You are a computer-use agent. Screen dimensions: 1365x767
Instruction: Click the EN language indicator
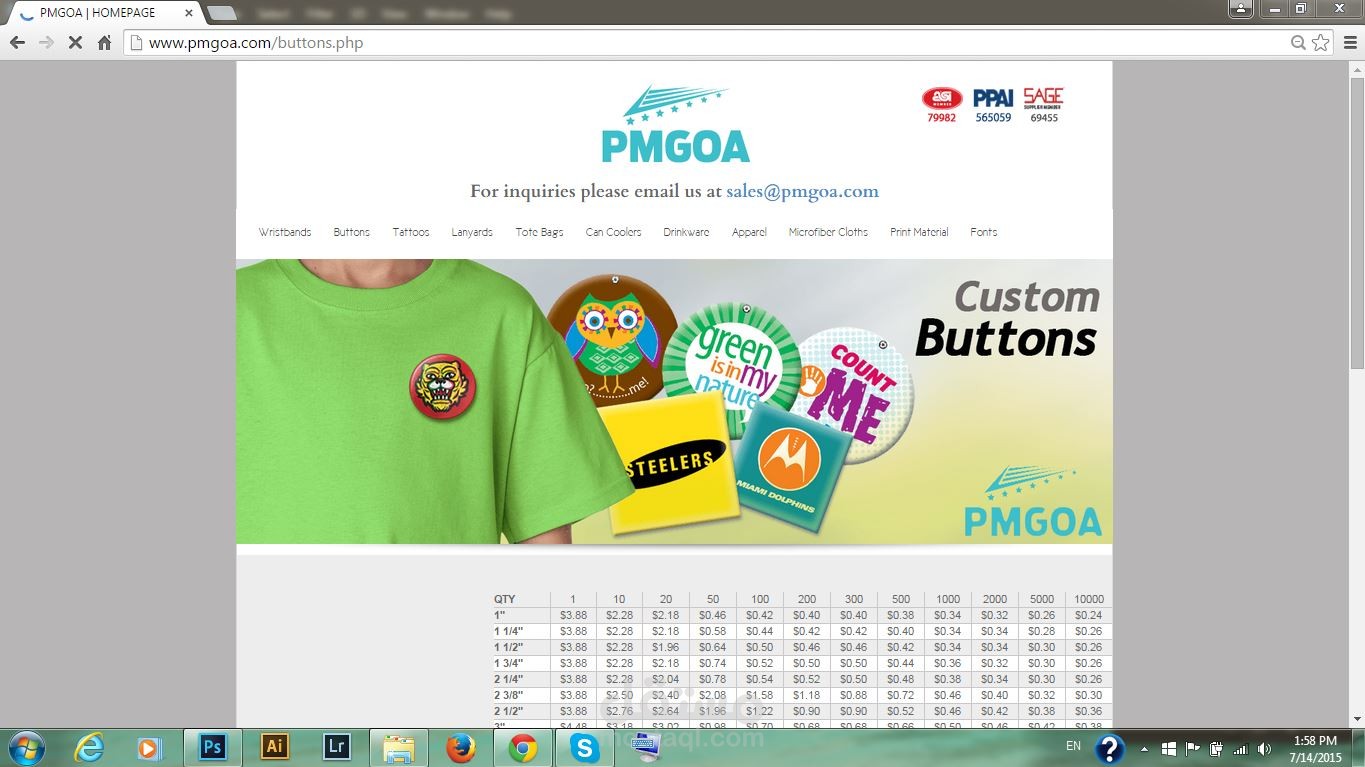coord(1073,747)
